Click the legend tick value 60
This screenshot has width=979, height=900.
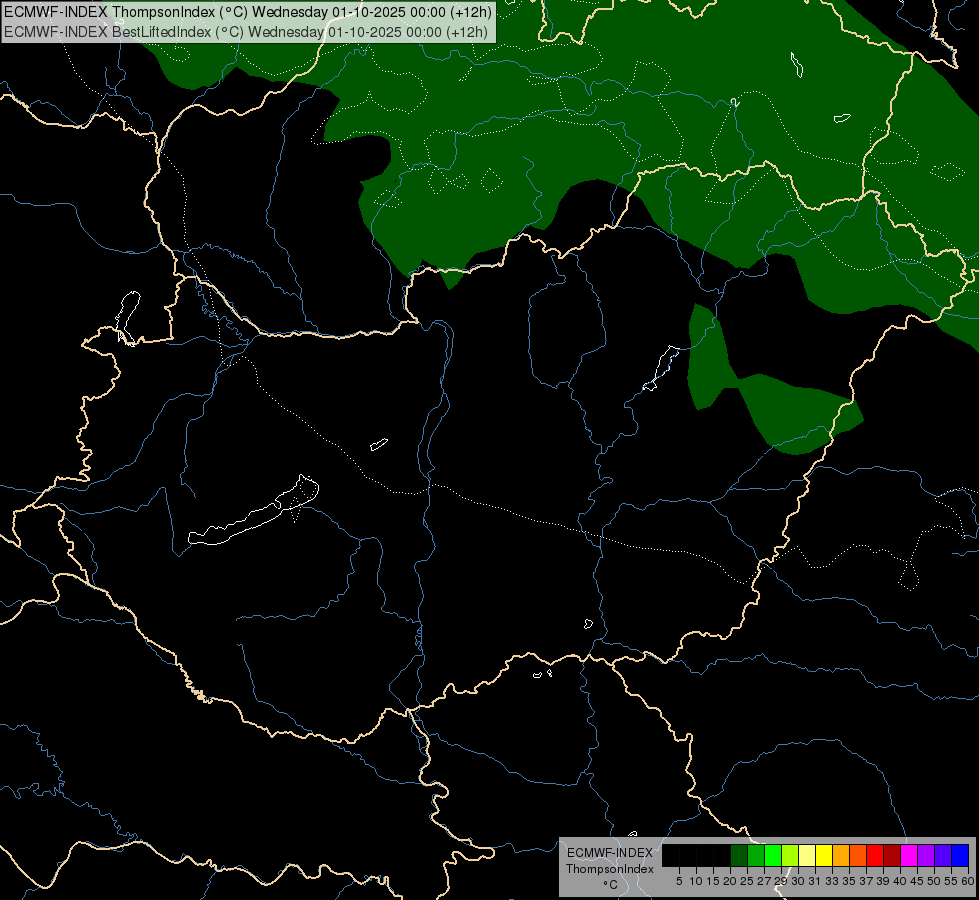coord(968,881)
